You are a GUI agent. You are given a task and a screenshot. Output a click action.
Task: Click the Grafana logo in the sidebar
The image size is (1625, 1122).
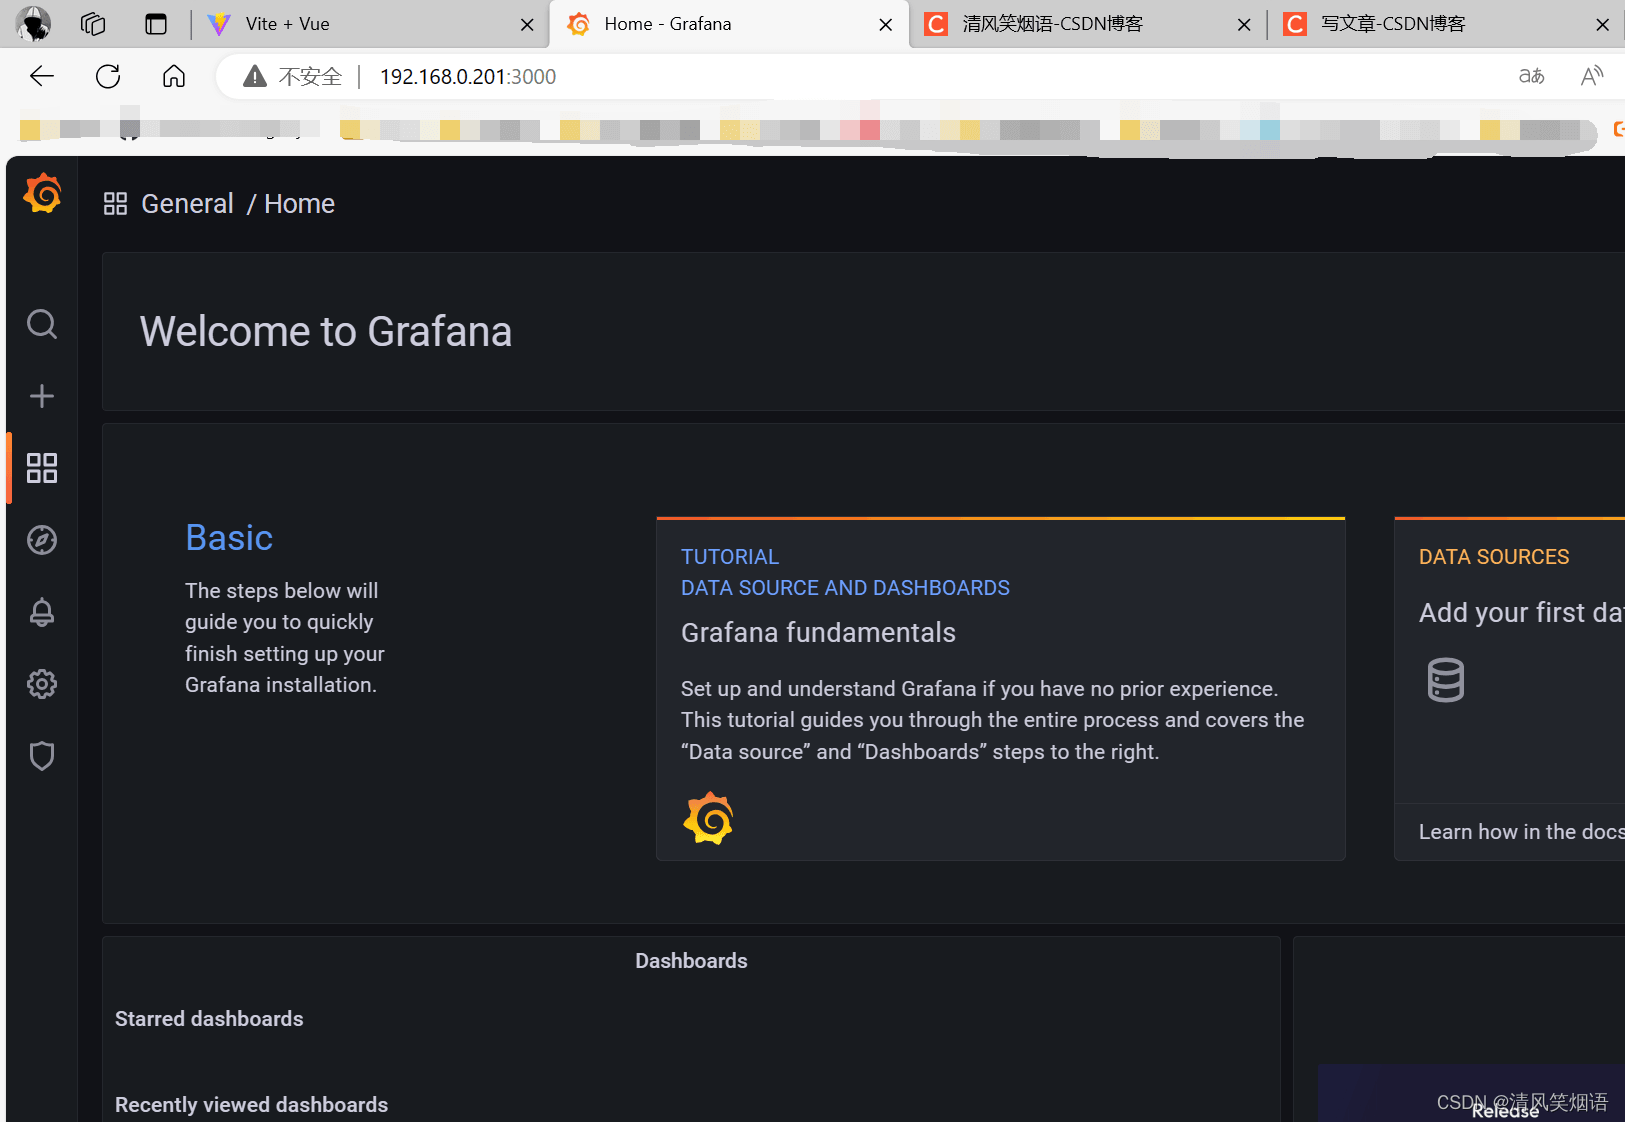tap(42, 193)
